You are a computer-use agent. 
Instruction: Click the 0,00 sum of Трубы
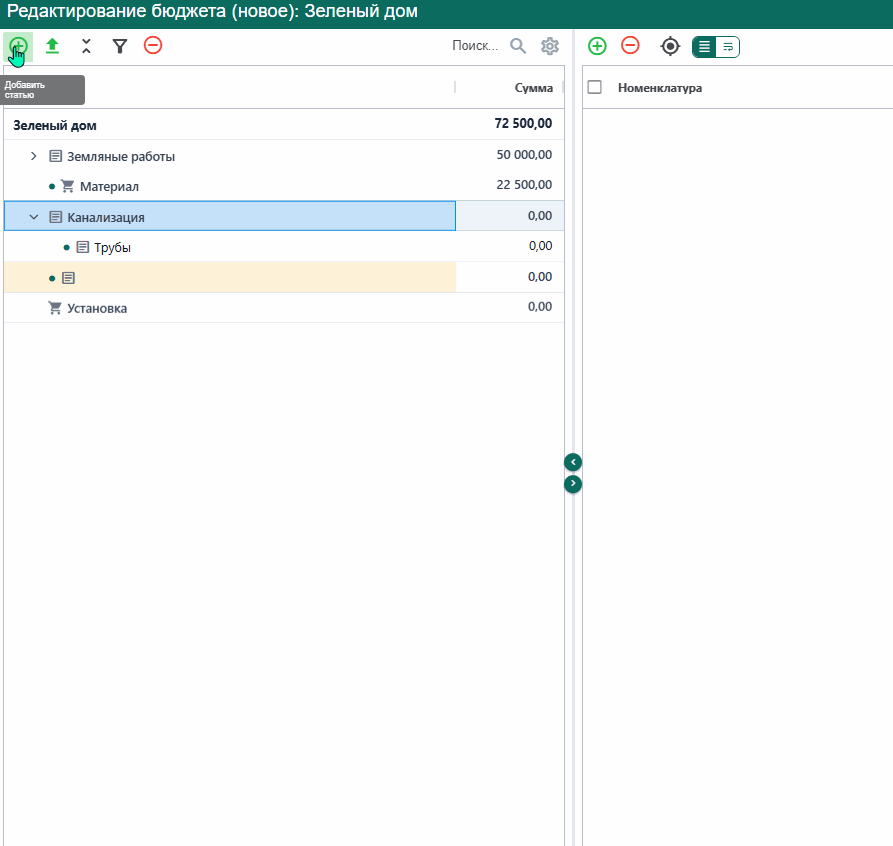coord(540,246)
